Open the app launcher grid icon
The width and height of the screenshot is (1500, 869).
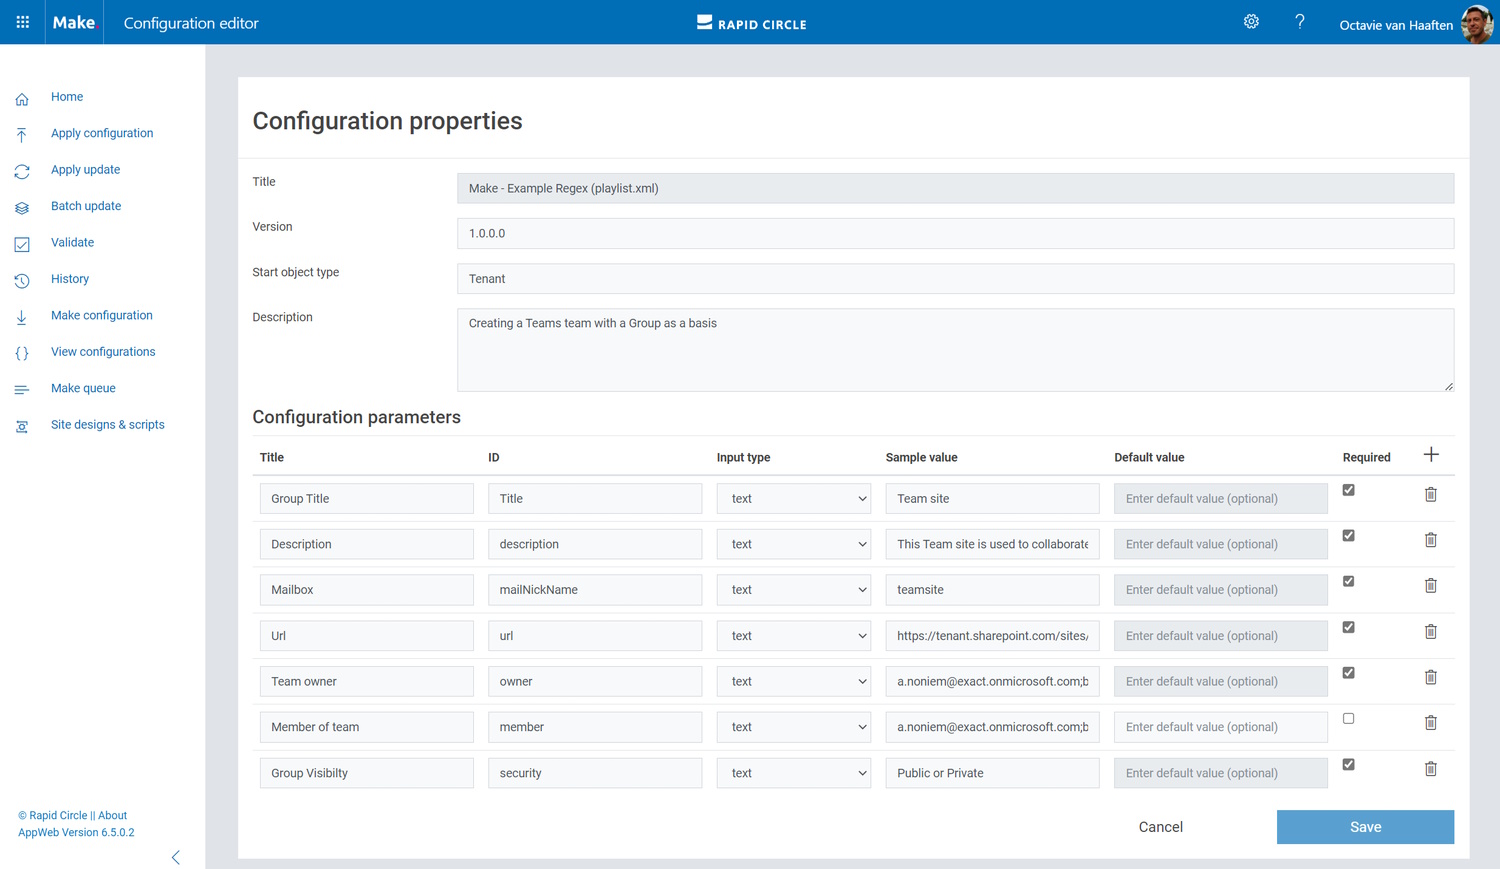tap(22, 22)
